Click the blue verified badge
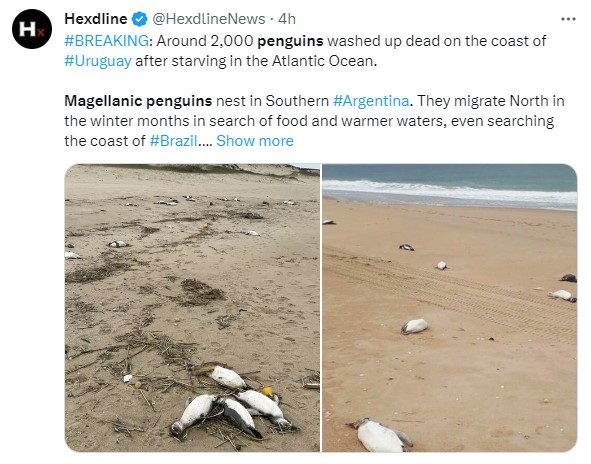Screen dimensions: 591x464 pos(139,19)
